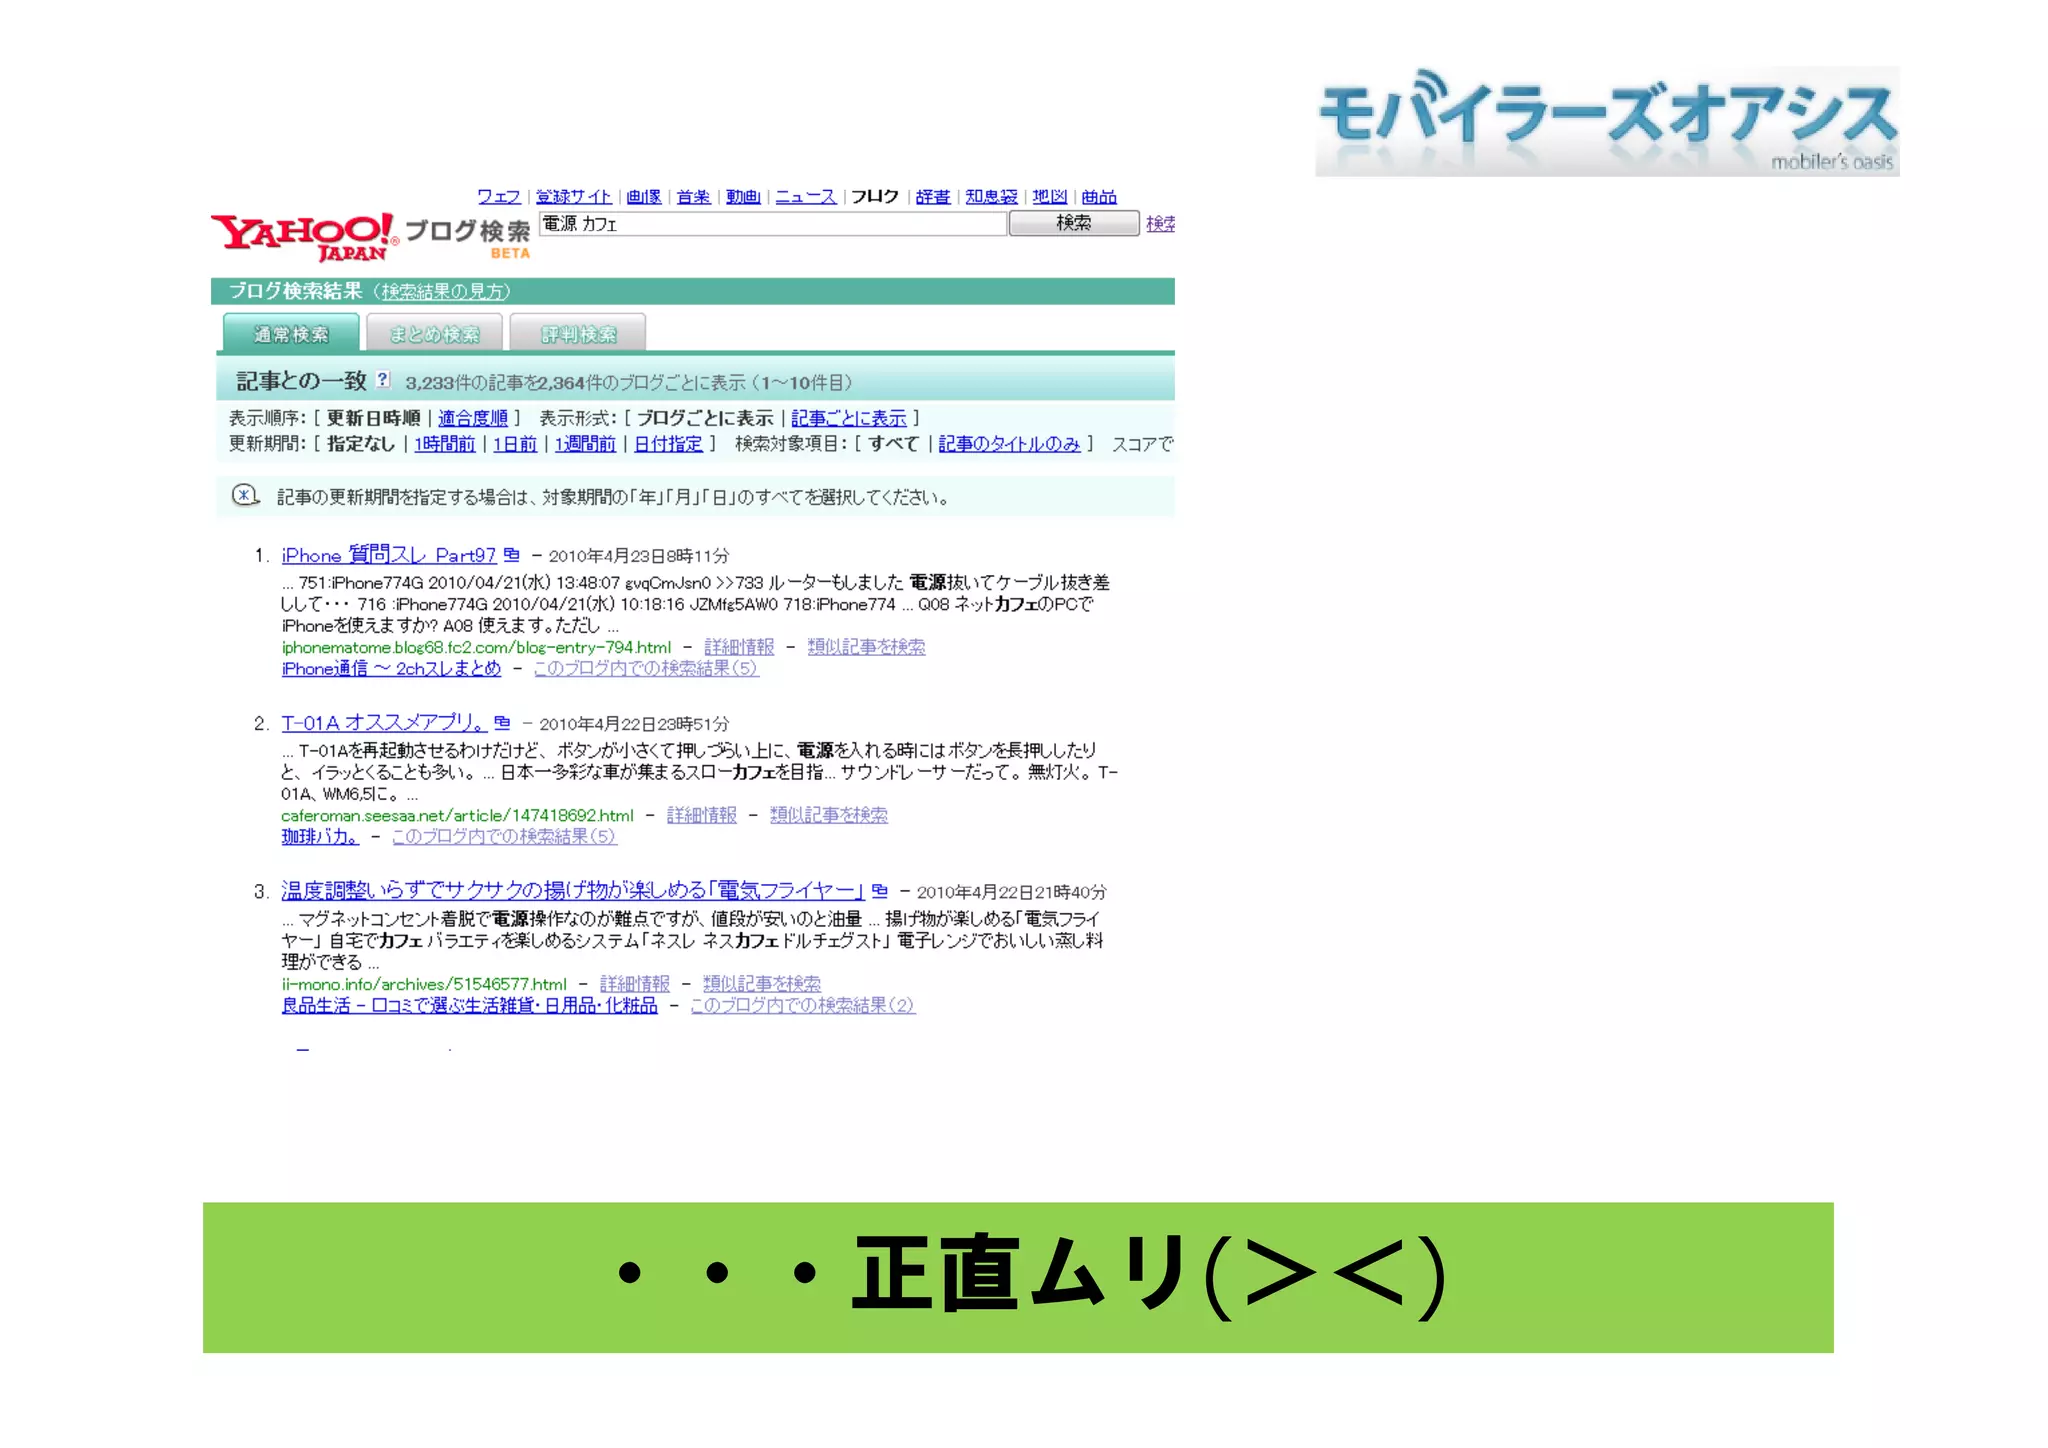The height and width of the screenshot is (1448, 2048).
Task: Open the 珈琲バカ。 blog link
Action: point(320,836)
